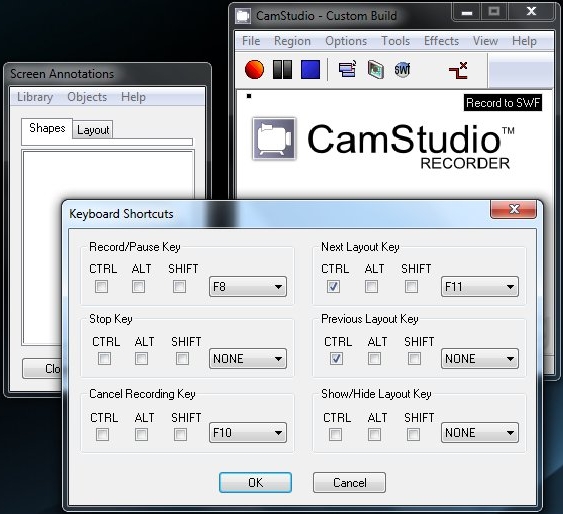563x514 pixels.
Task: Check CTRL for Stop Key
Action: click(104, 358)
